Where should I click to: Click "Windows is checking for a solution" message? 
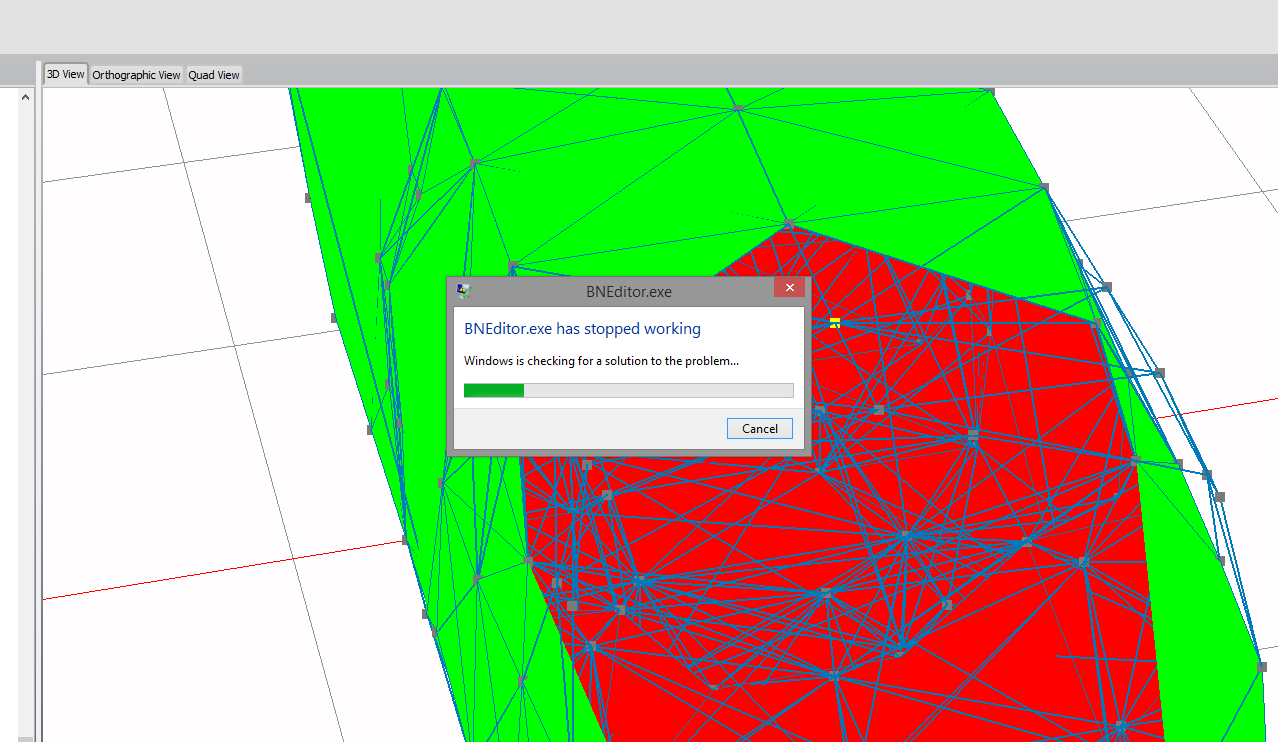click(x=601, y=360)
